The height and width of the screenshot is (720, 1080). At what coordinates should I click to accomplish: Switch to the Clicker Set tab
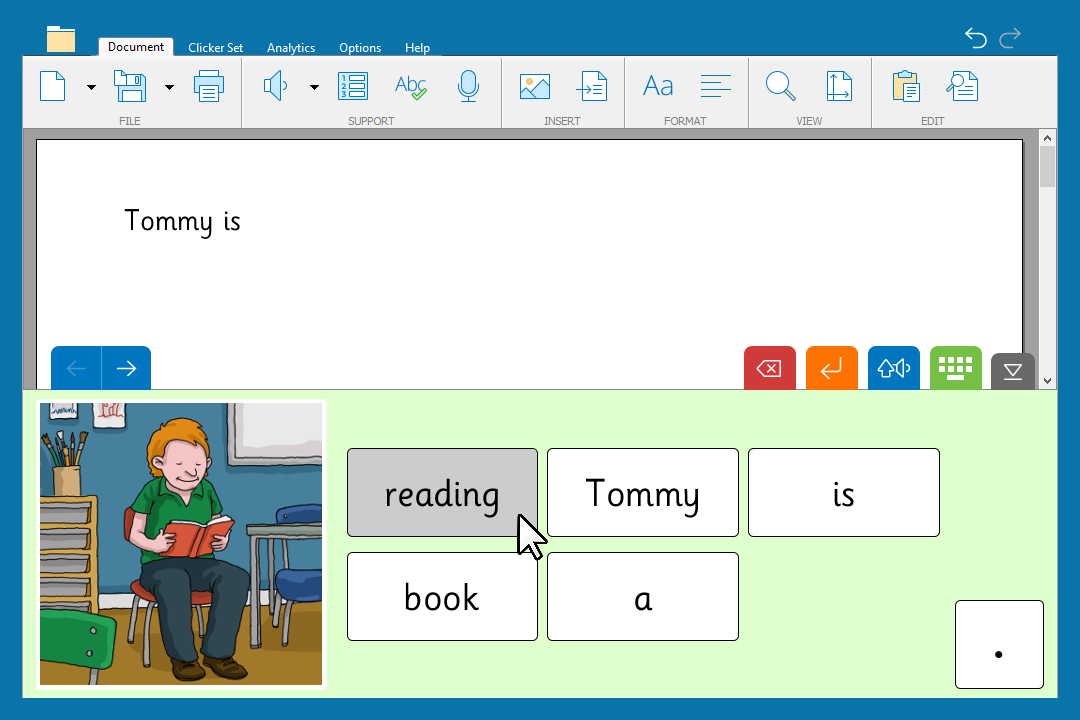215,48
